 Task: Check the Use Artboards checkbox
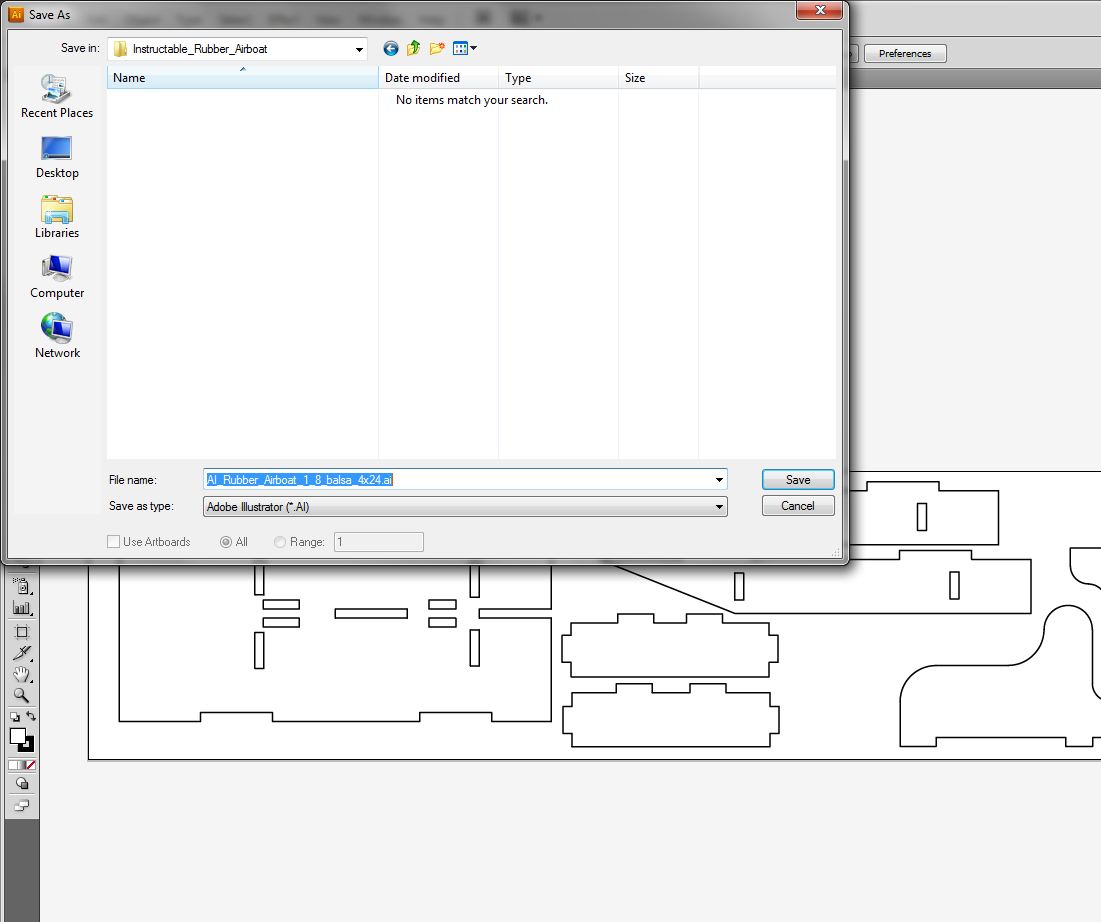(x=113, y=541)
